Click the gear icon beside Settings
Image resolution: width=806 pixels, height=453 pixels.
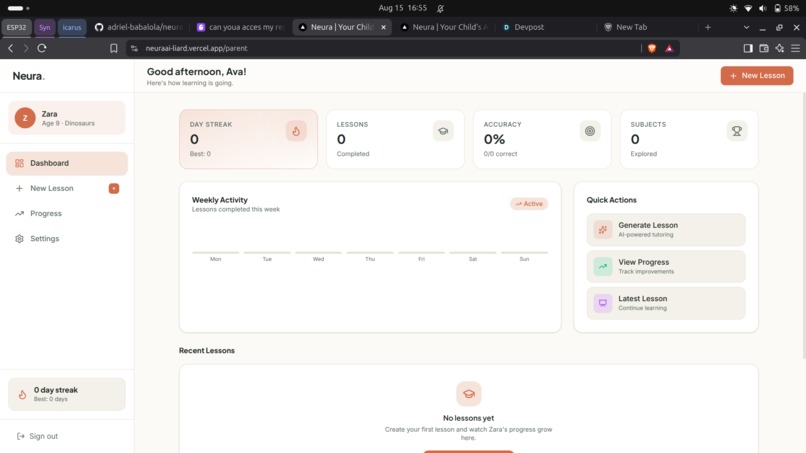pyautogui.click(x=20, y=239)
